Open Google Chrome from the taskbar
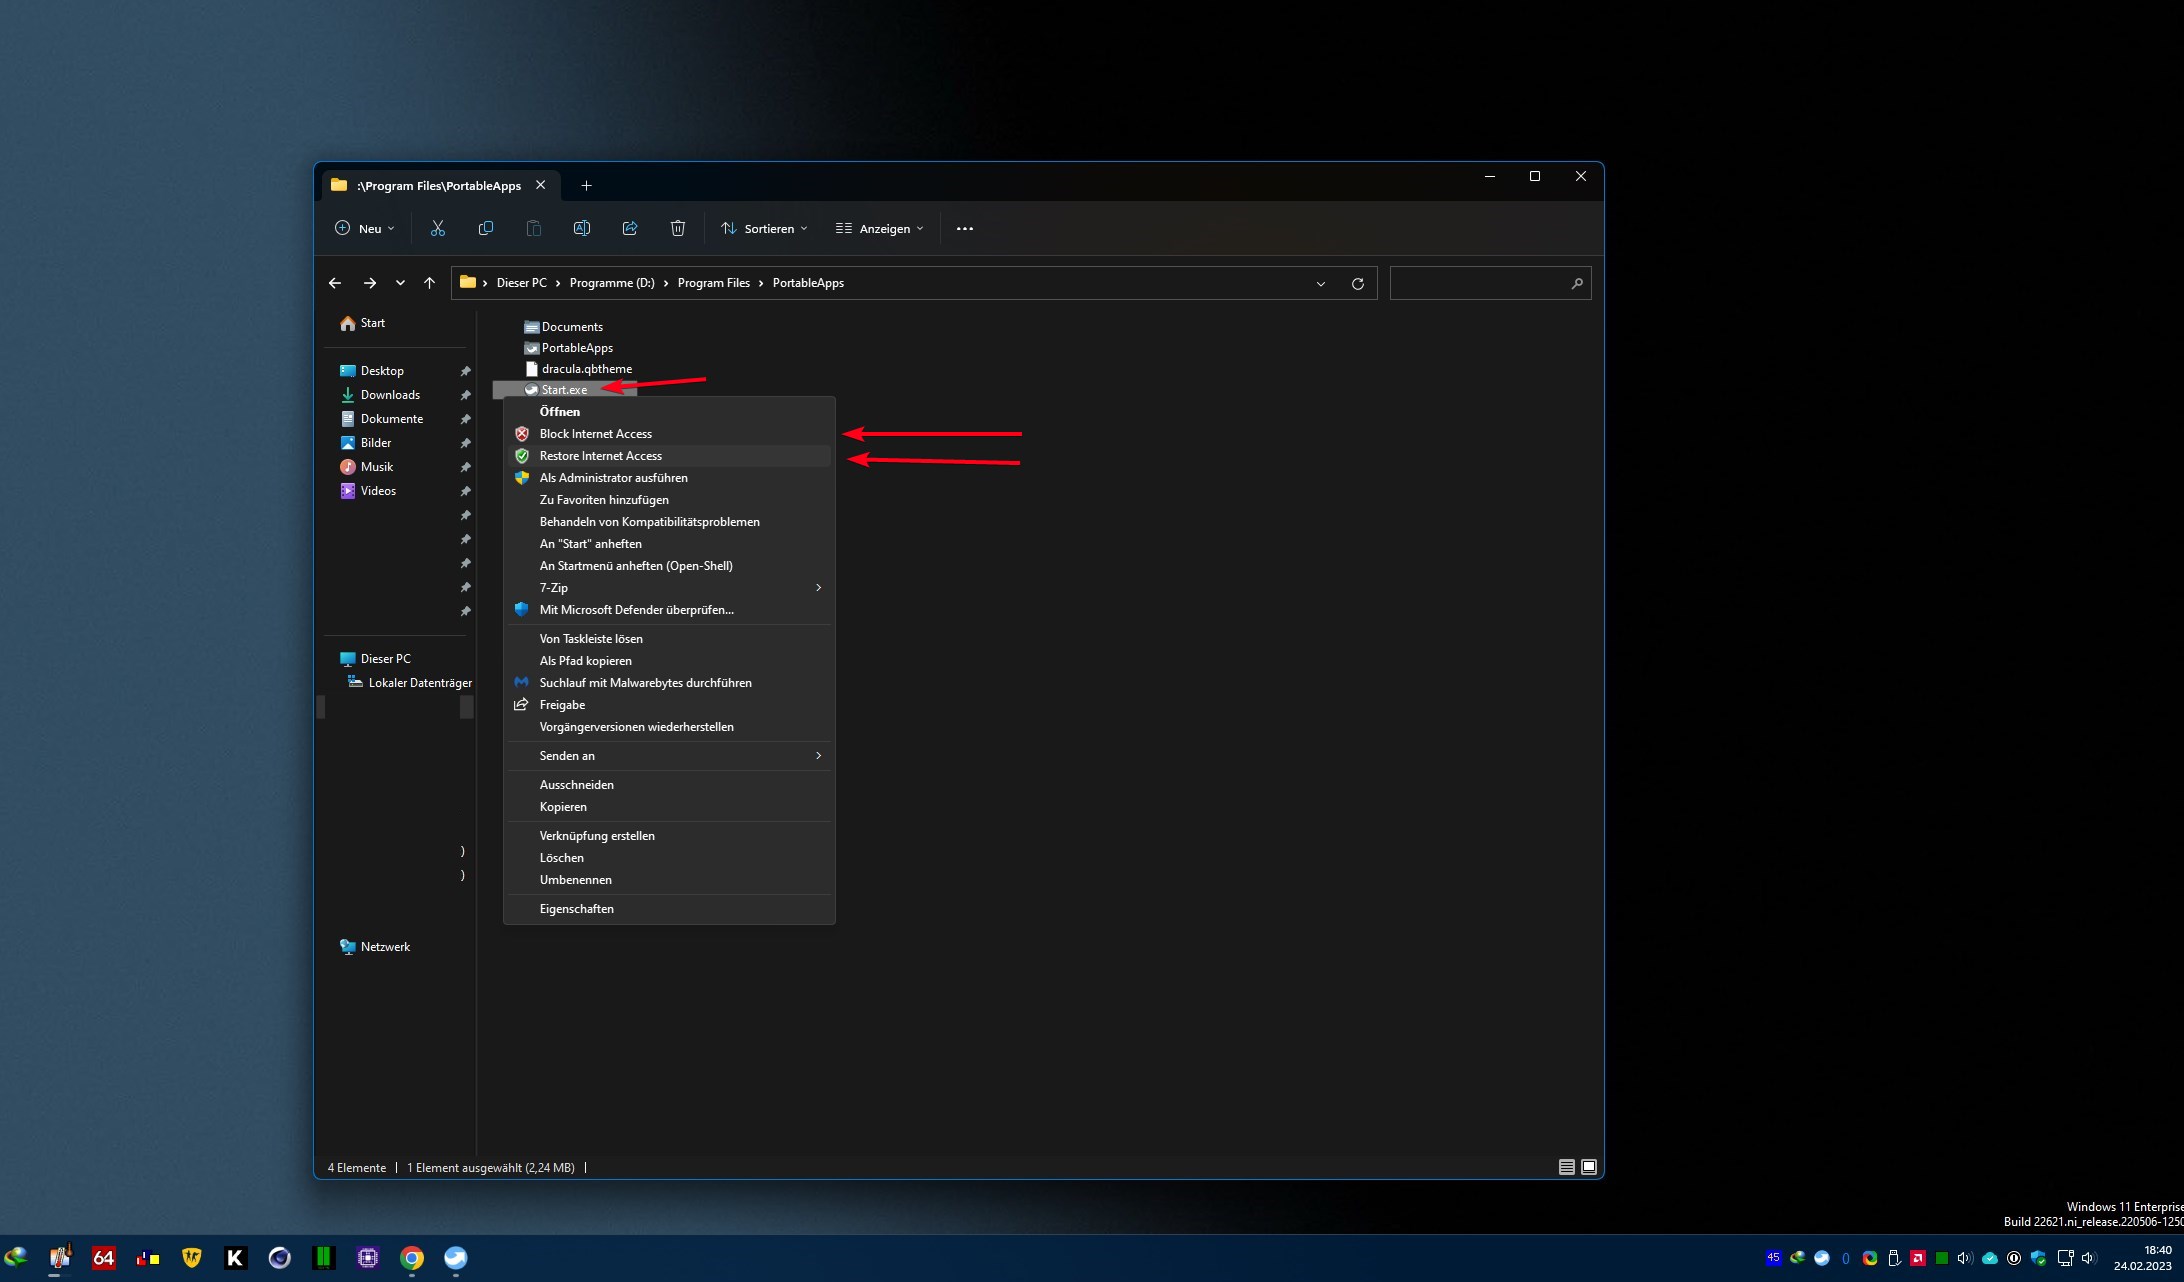Viewport: 2184px width, 1282px height. [412, 1258]
